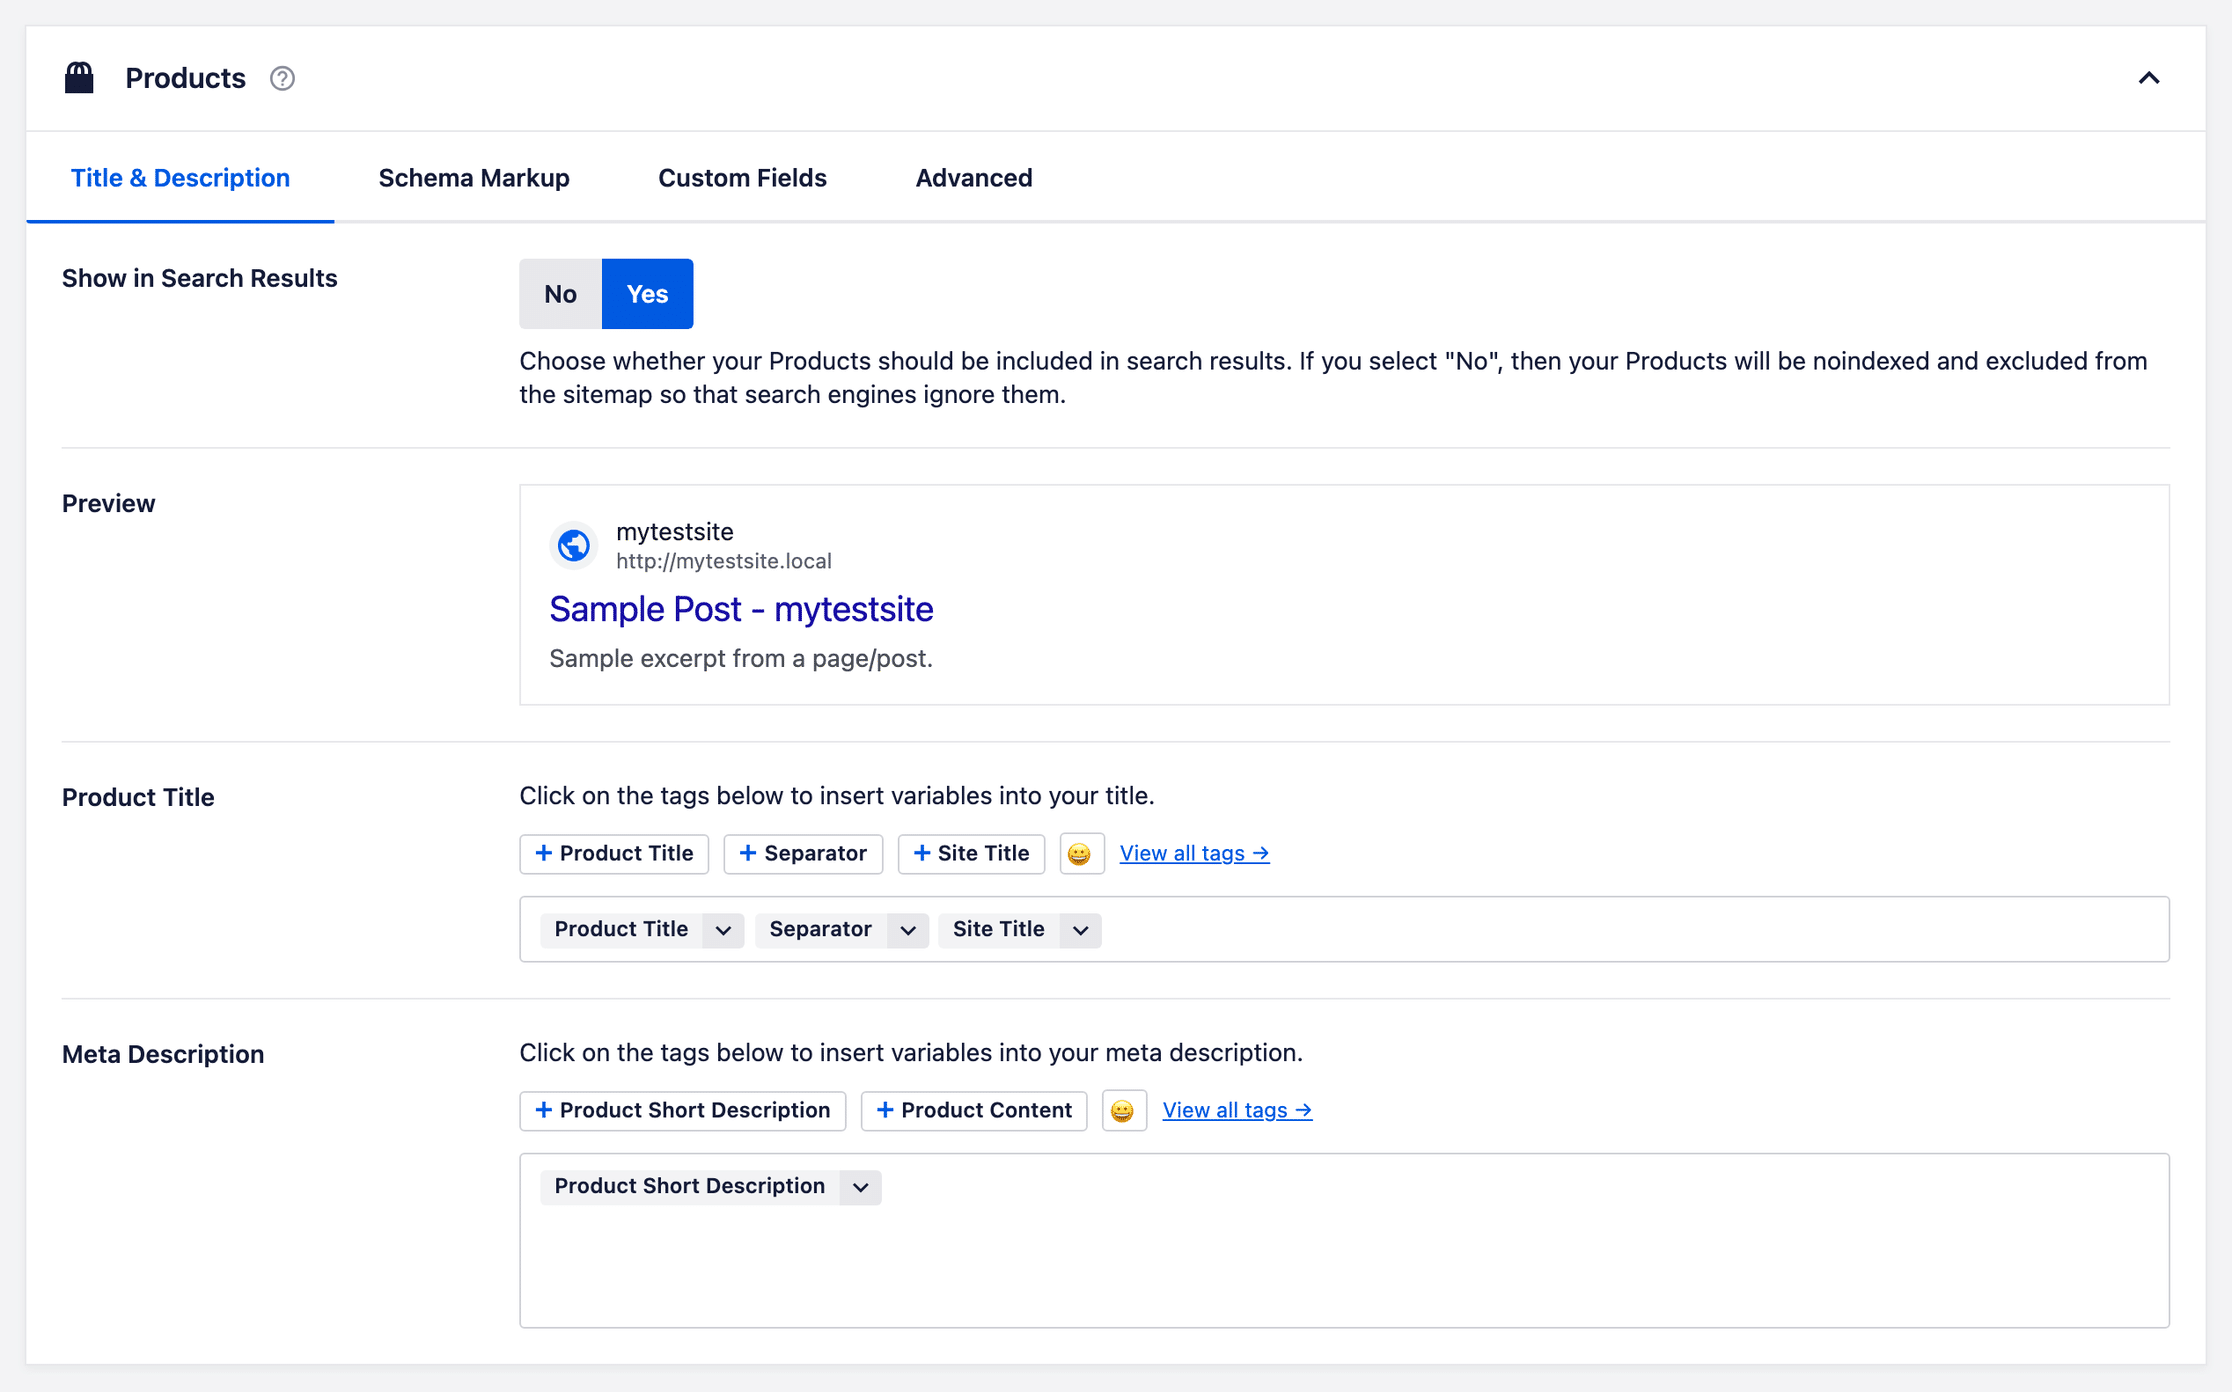Go to the Advanced tab
Image resolution: width=2232 pixels, height=1392 pixels.
(974, 178)
